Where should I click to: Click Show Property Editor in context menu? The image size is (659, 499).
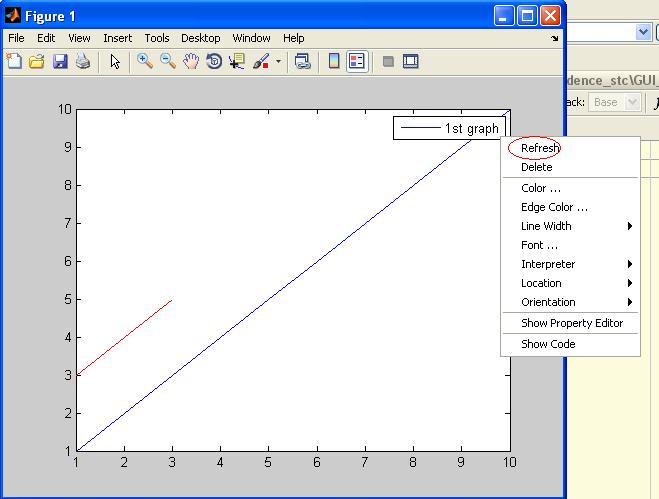coord(571,323)
